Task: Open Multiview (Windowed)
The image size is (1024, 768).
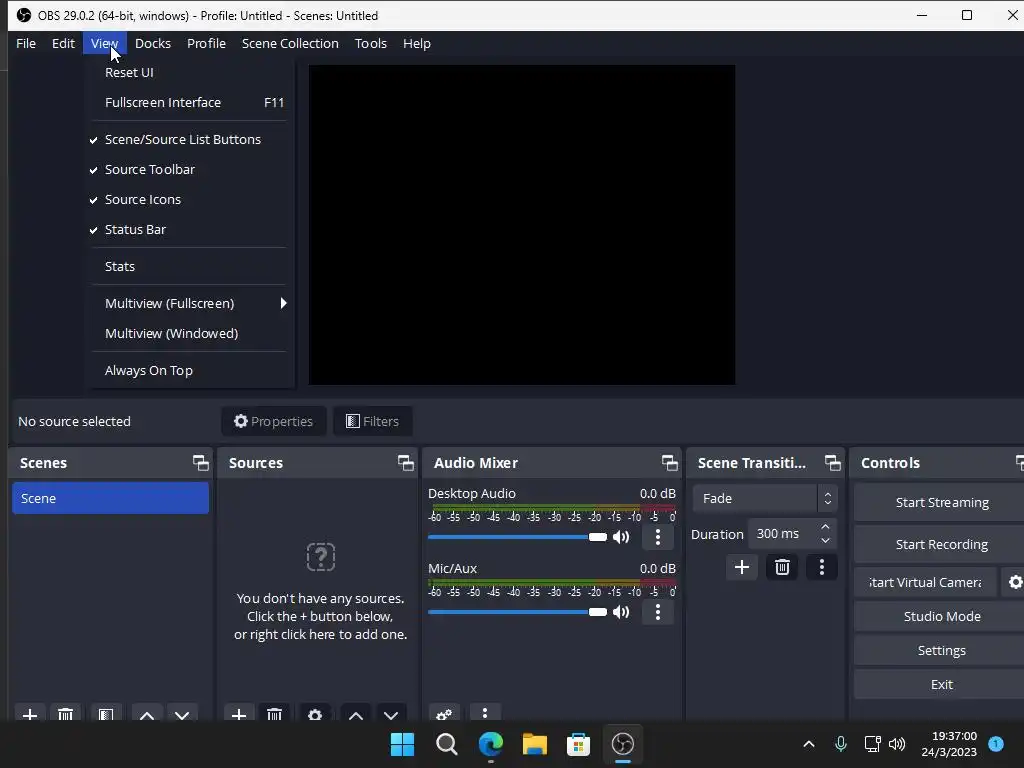Action: [x=189, y=333]
